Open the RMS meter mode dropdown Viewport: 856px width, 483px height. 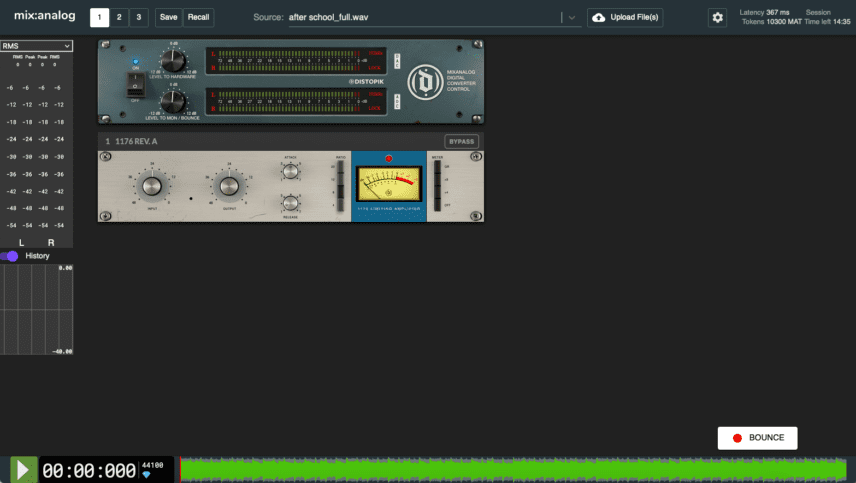click(36, 46)
